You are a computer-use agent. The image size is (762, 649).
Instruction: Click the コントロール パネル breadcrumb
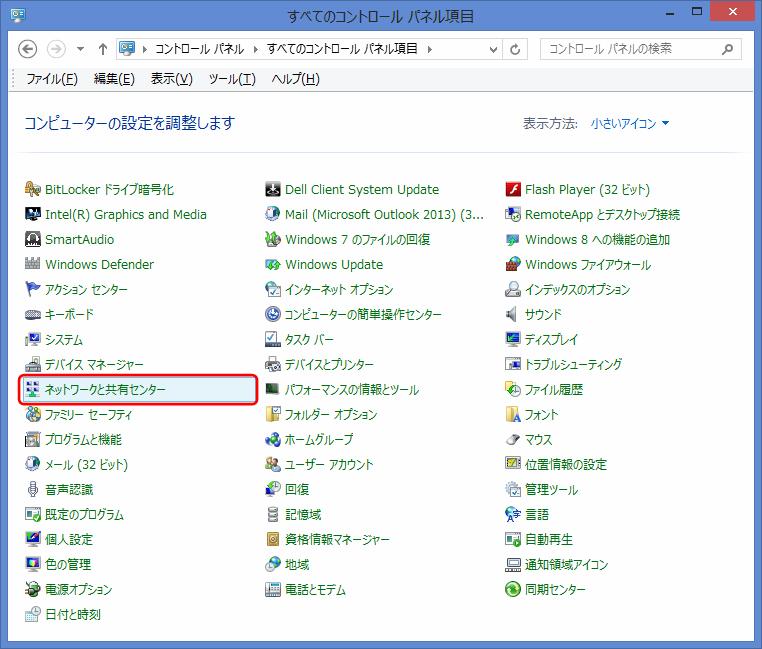tap(200, 49)
